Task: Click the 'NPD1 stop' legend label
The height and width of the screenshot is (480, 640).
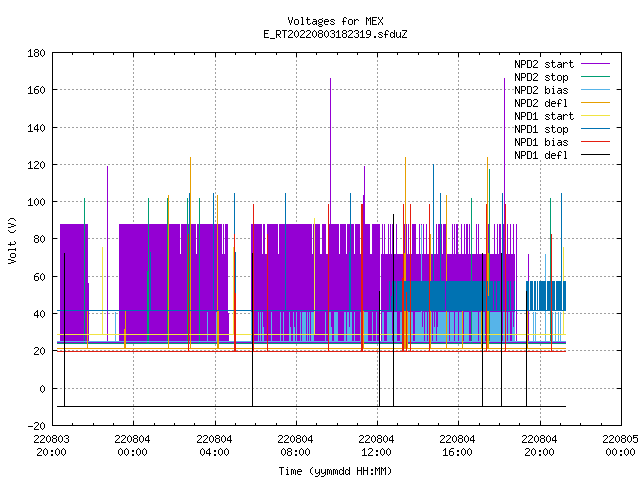Action: click(x=541, y=129)
